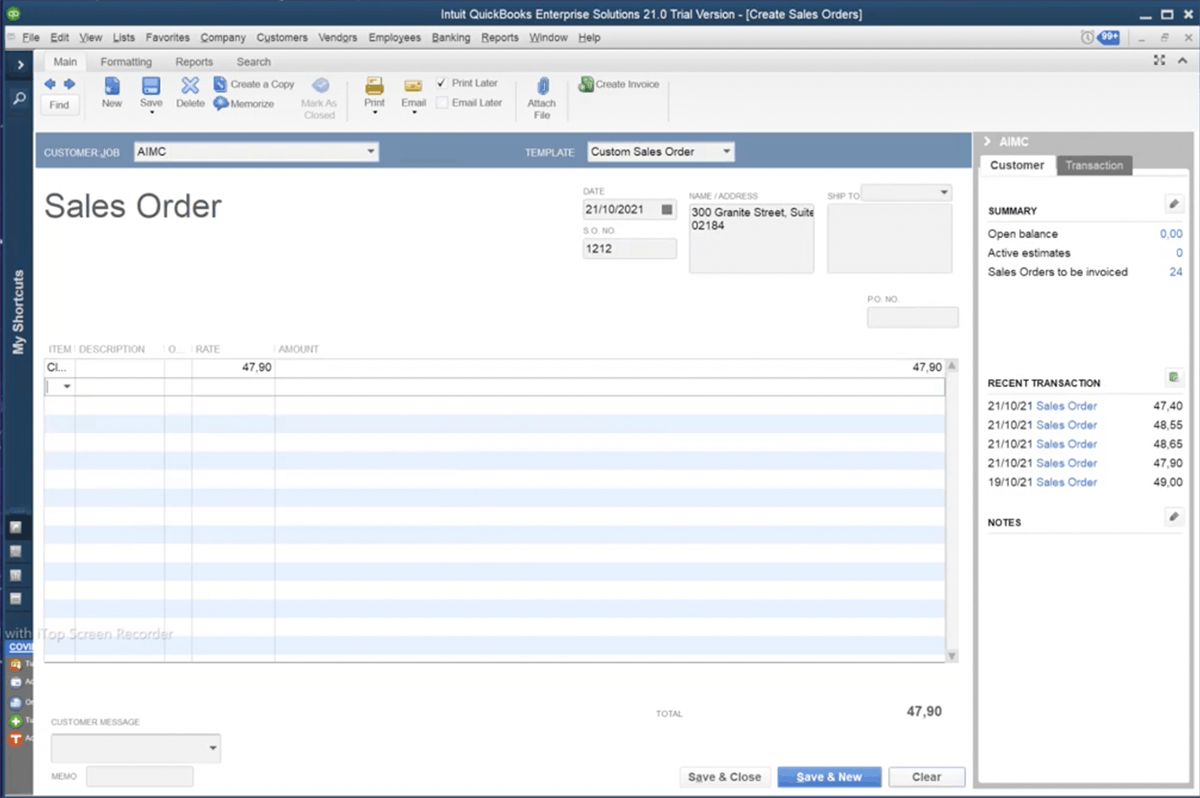
Task: Open the Edit menu
Action: 60,38
